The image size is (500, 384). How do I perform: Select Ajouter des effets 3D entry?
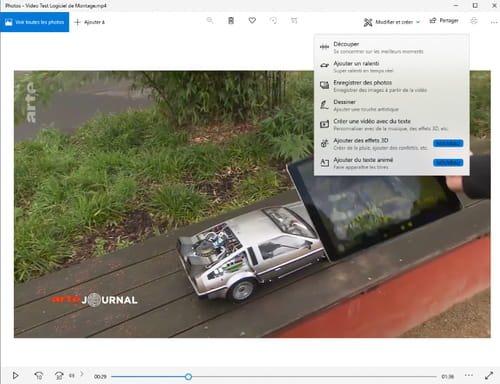(x=392, y=144)
